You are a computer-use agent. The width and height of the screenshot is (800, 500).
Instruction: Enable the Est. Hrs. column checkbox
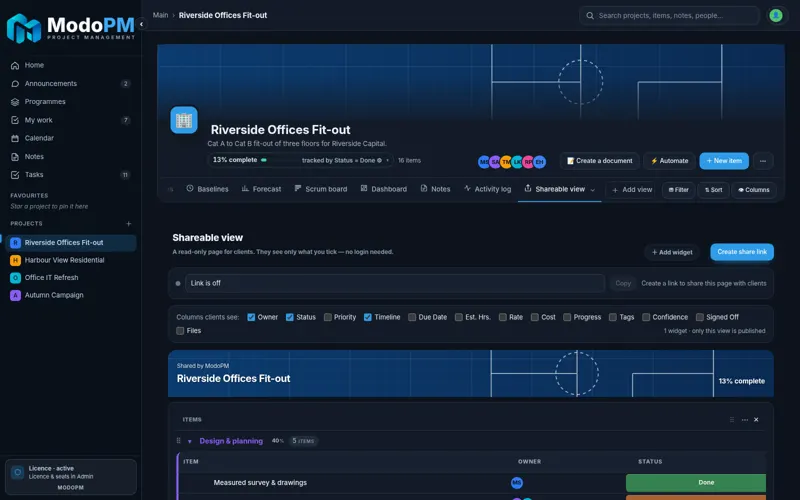459,317
